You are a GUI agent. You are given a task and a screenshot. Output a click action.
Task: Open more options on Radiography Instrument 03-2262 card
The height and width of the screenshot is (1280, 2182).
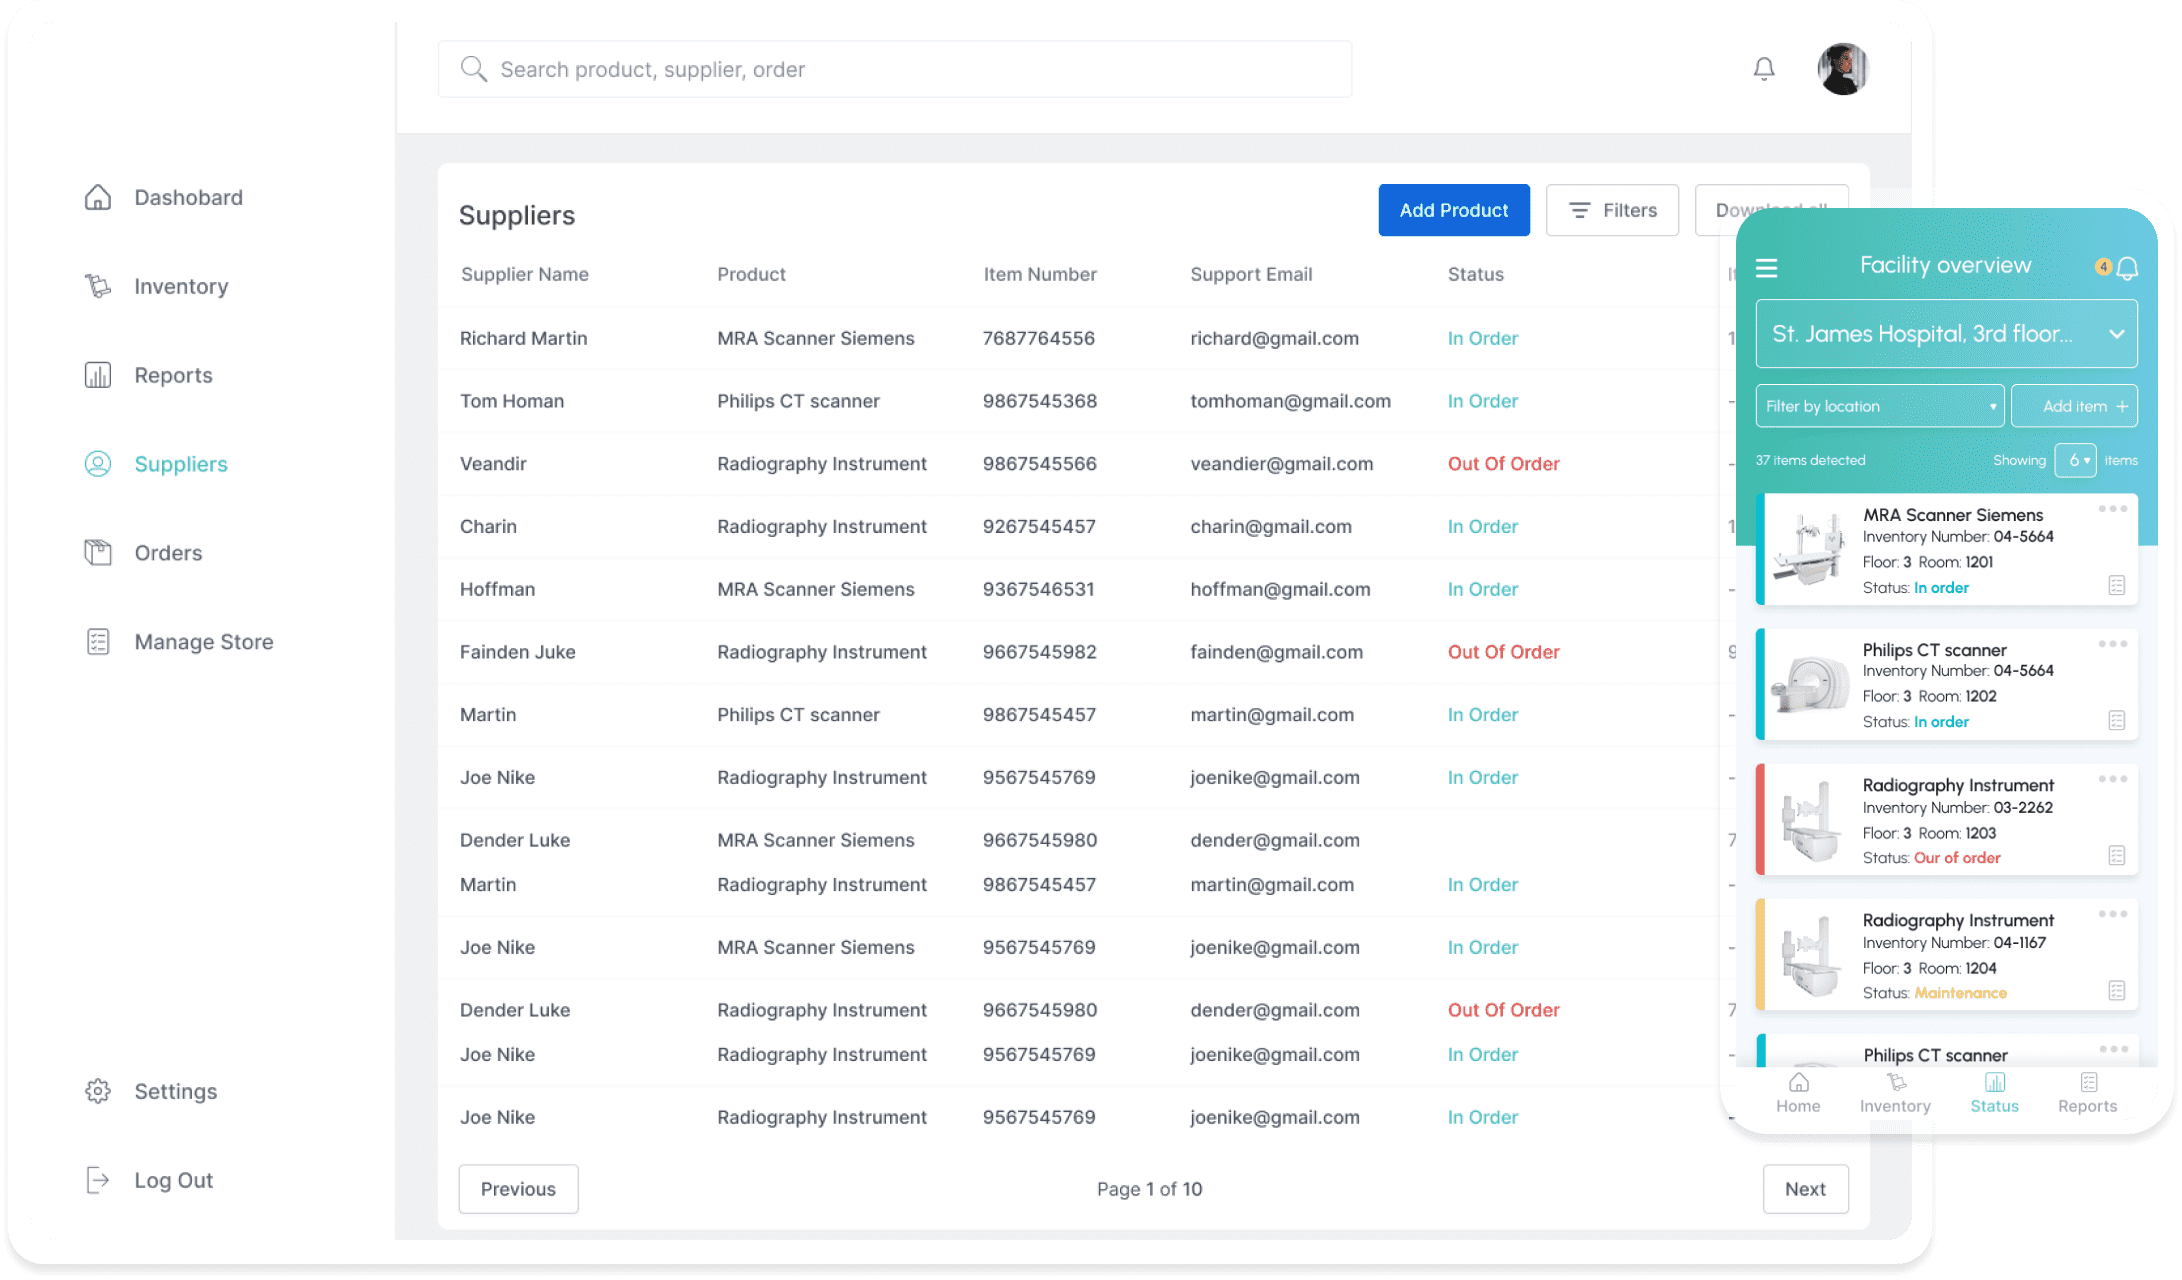tap(2113, 779)
